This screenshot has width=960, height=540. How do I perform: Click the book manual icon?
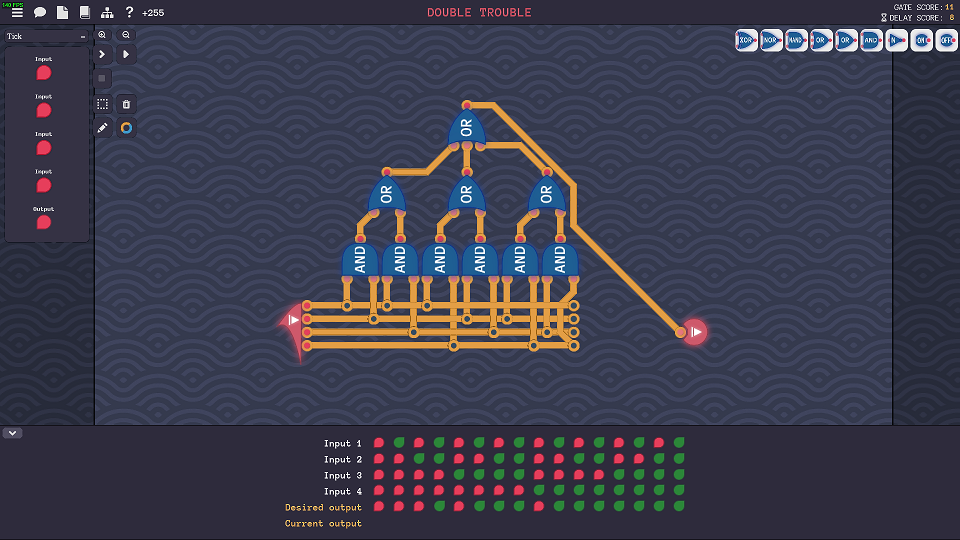pos(84,13)
